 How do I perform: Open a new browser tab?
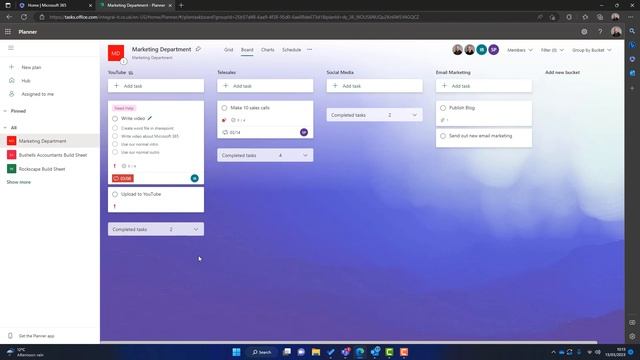point(181,5)
